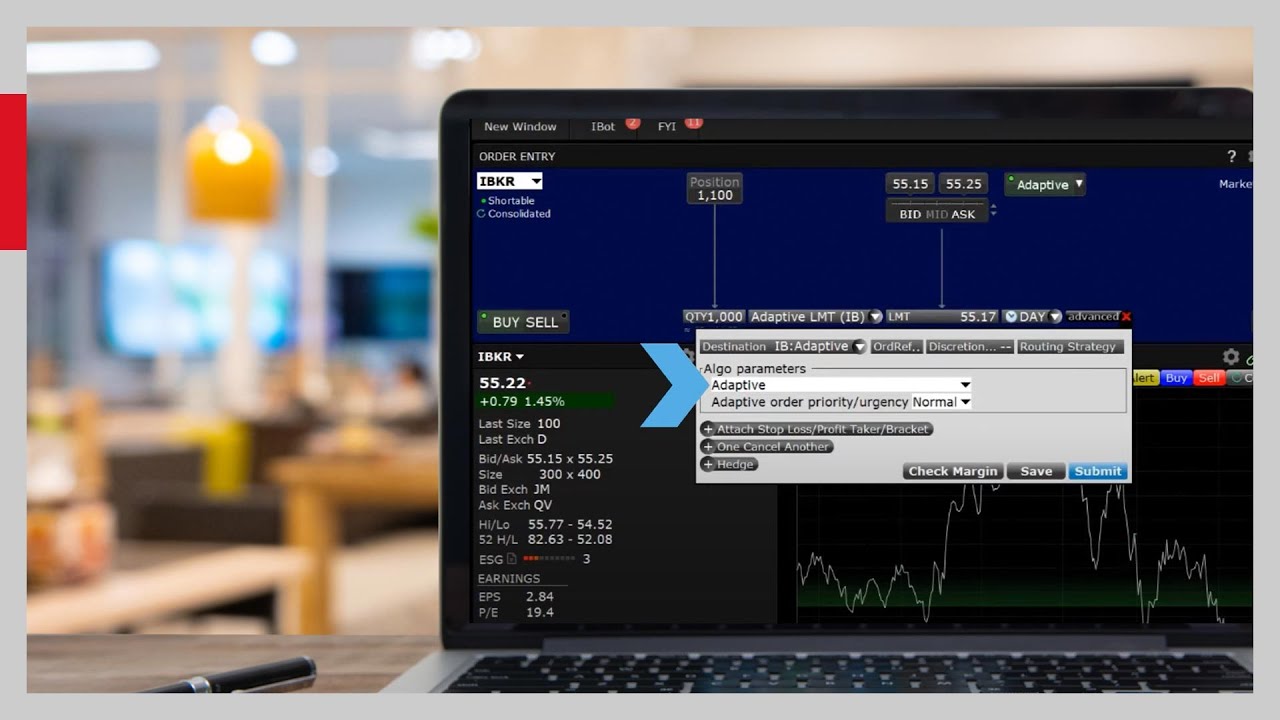Click the Size 300 x 400 row

(539, 474)
